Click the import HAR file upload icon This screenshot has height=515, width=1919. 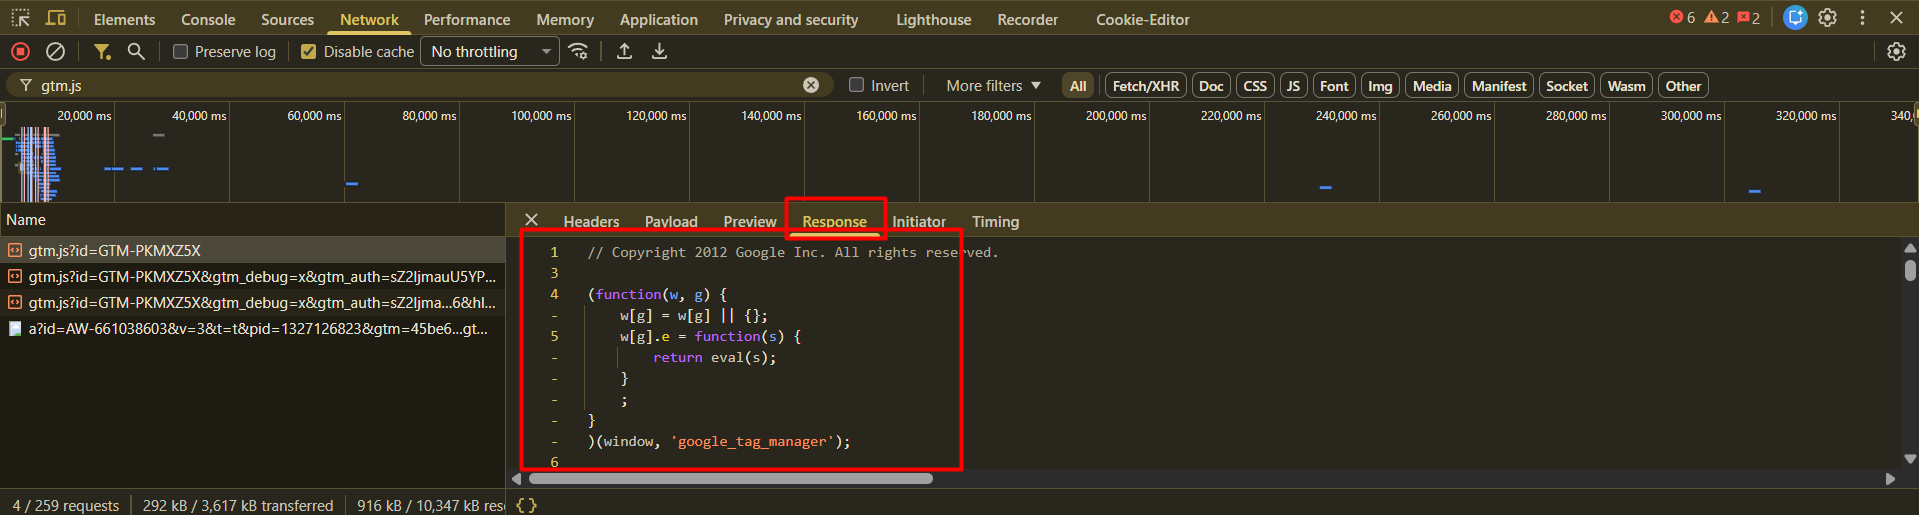pyautogui.click(x=624, y=51)
